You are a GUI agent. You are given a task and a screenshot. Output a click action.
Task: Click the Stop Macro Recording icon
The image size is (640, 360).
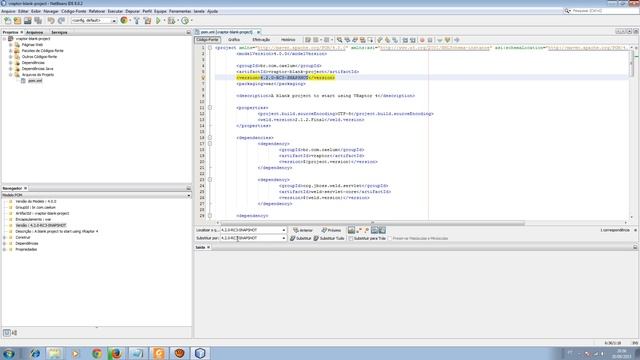coord(430,40)
